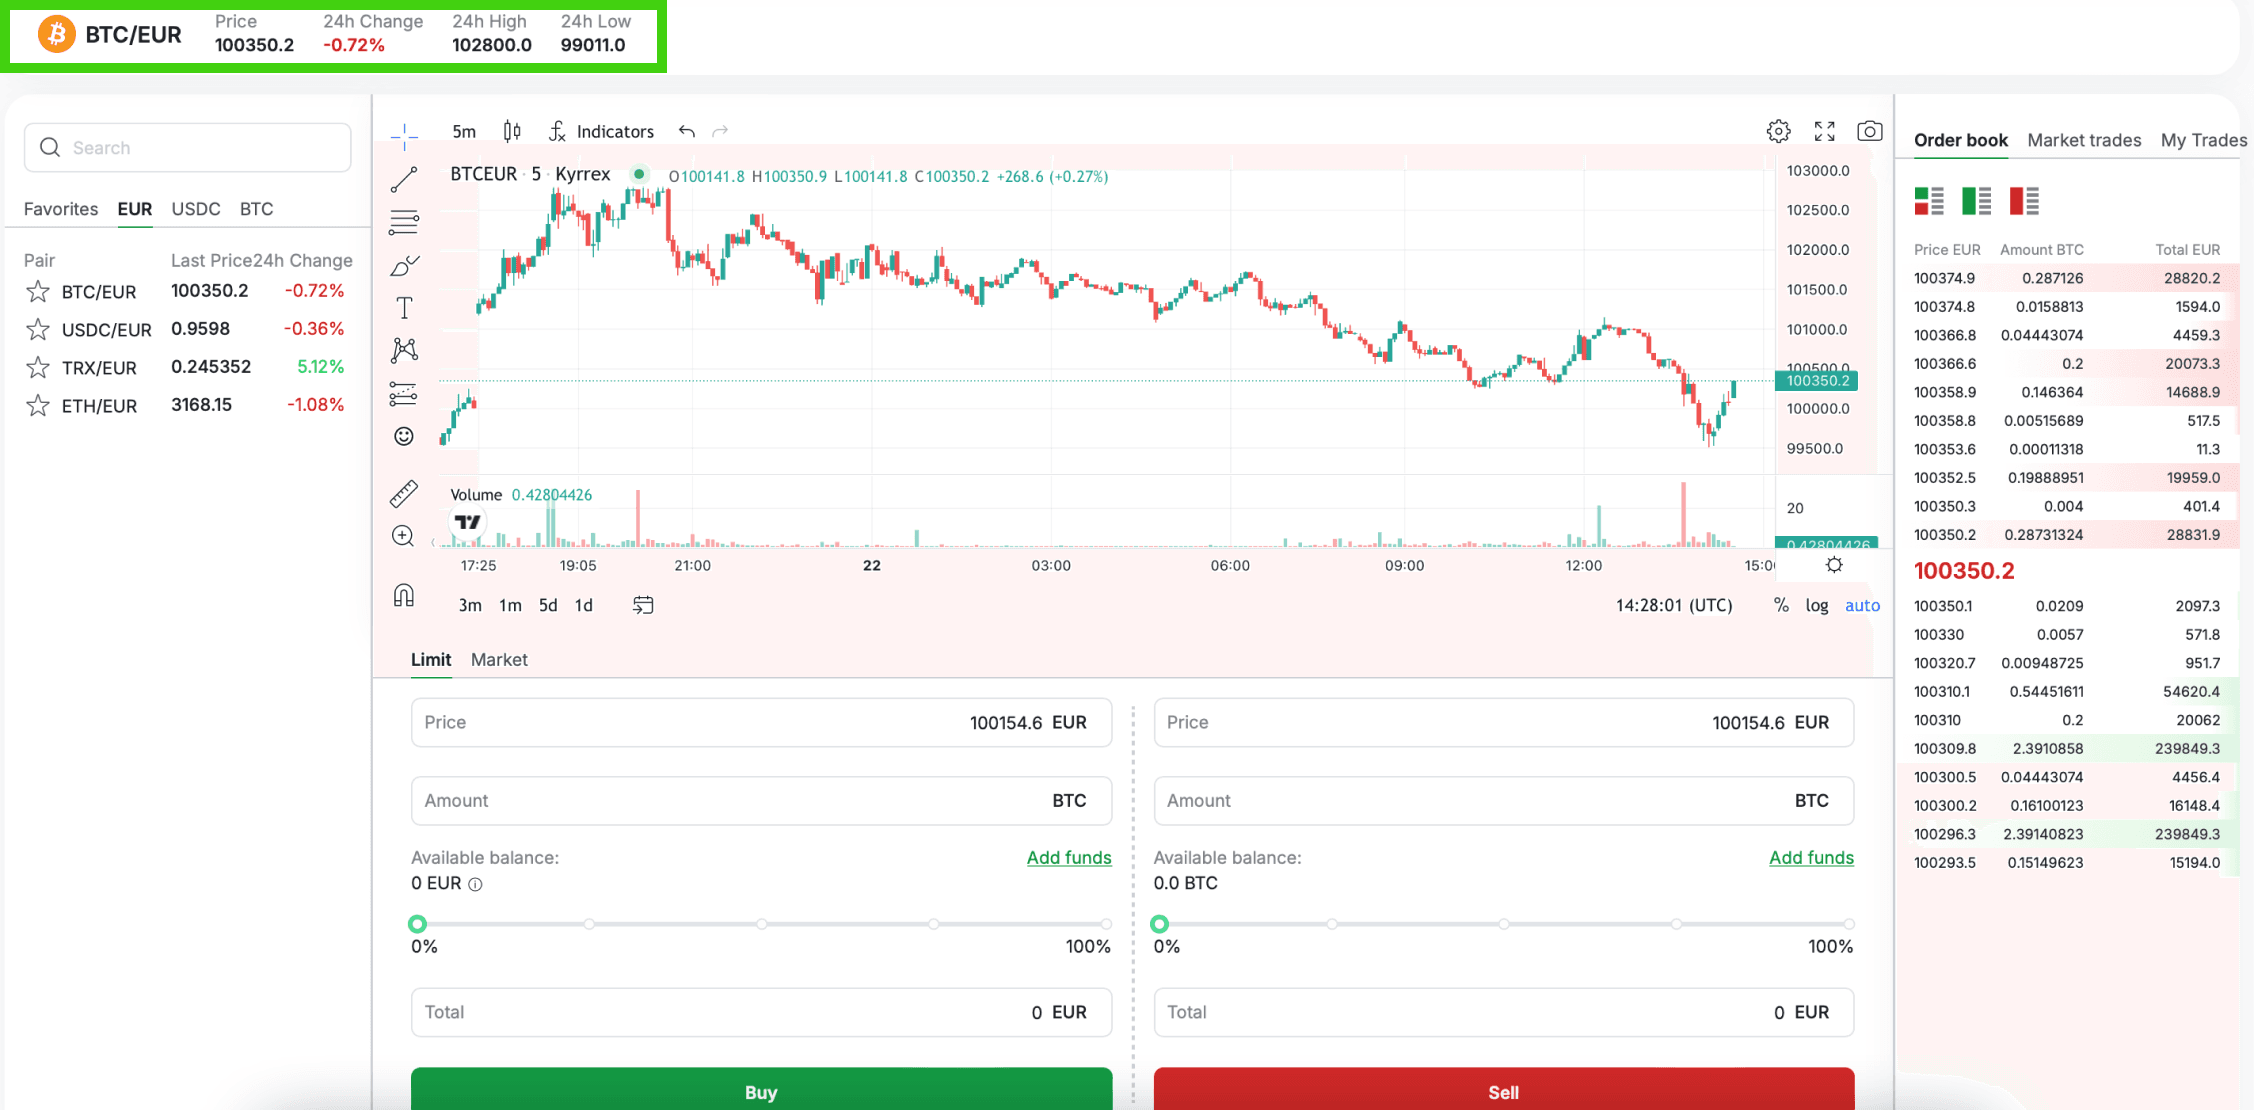Set chart range to 1m

[510, 605]
